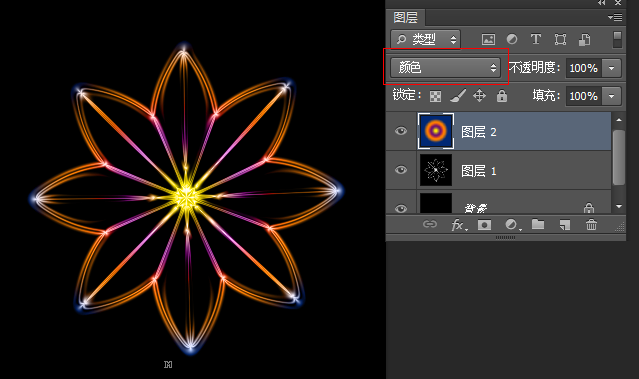Filter layers by smart object icon
Screen dimensions: 639x379
pos(584,40)
